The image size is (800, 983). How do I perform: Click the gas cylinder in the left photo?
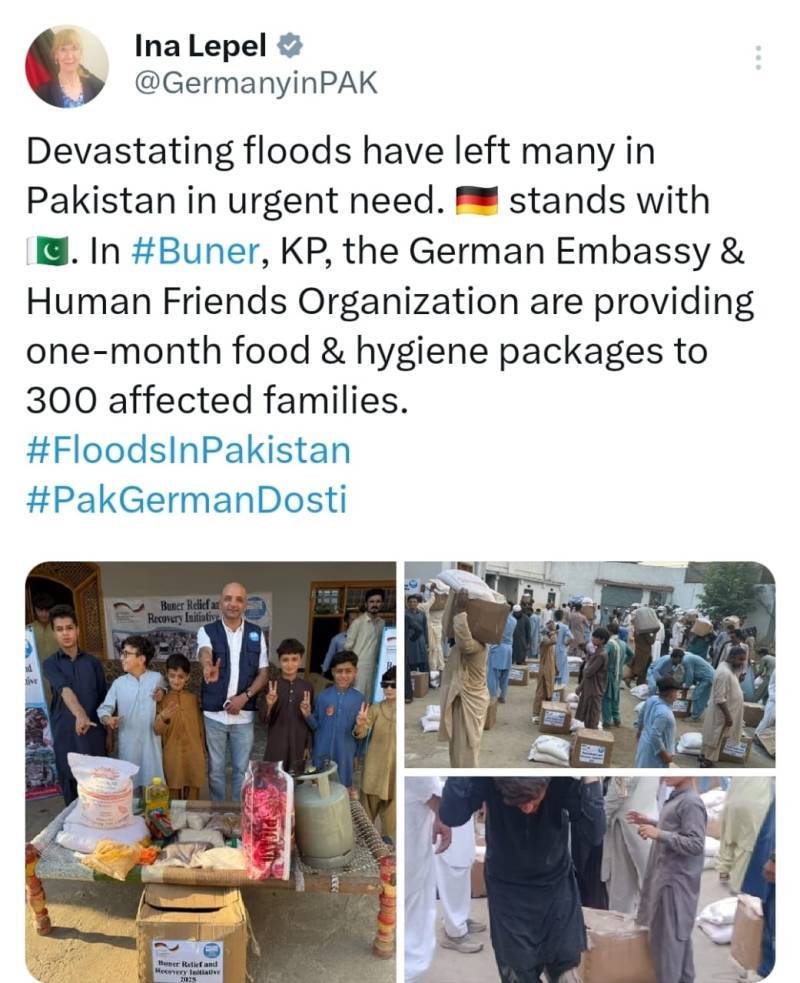point(324,817)
